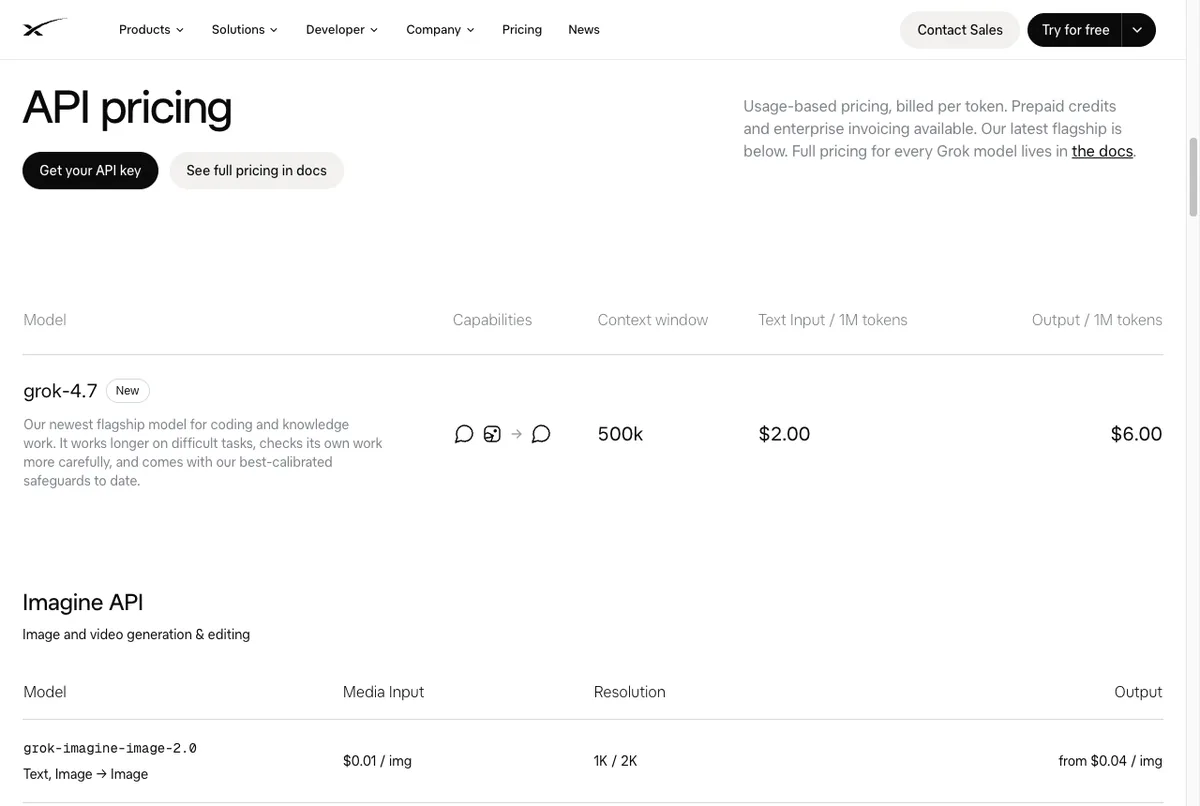Click Try for free
Viewport: 1200px width, 806px height.
coord(1075,30)
